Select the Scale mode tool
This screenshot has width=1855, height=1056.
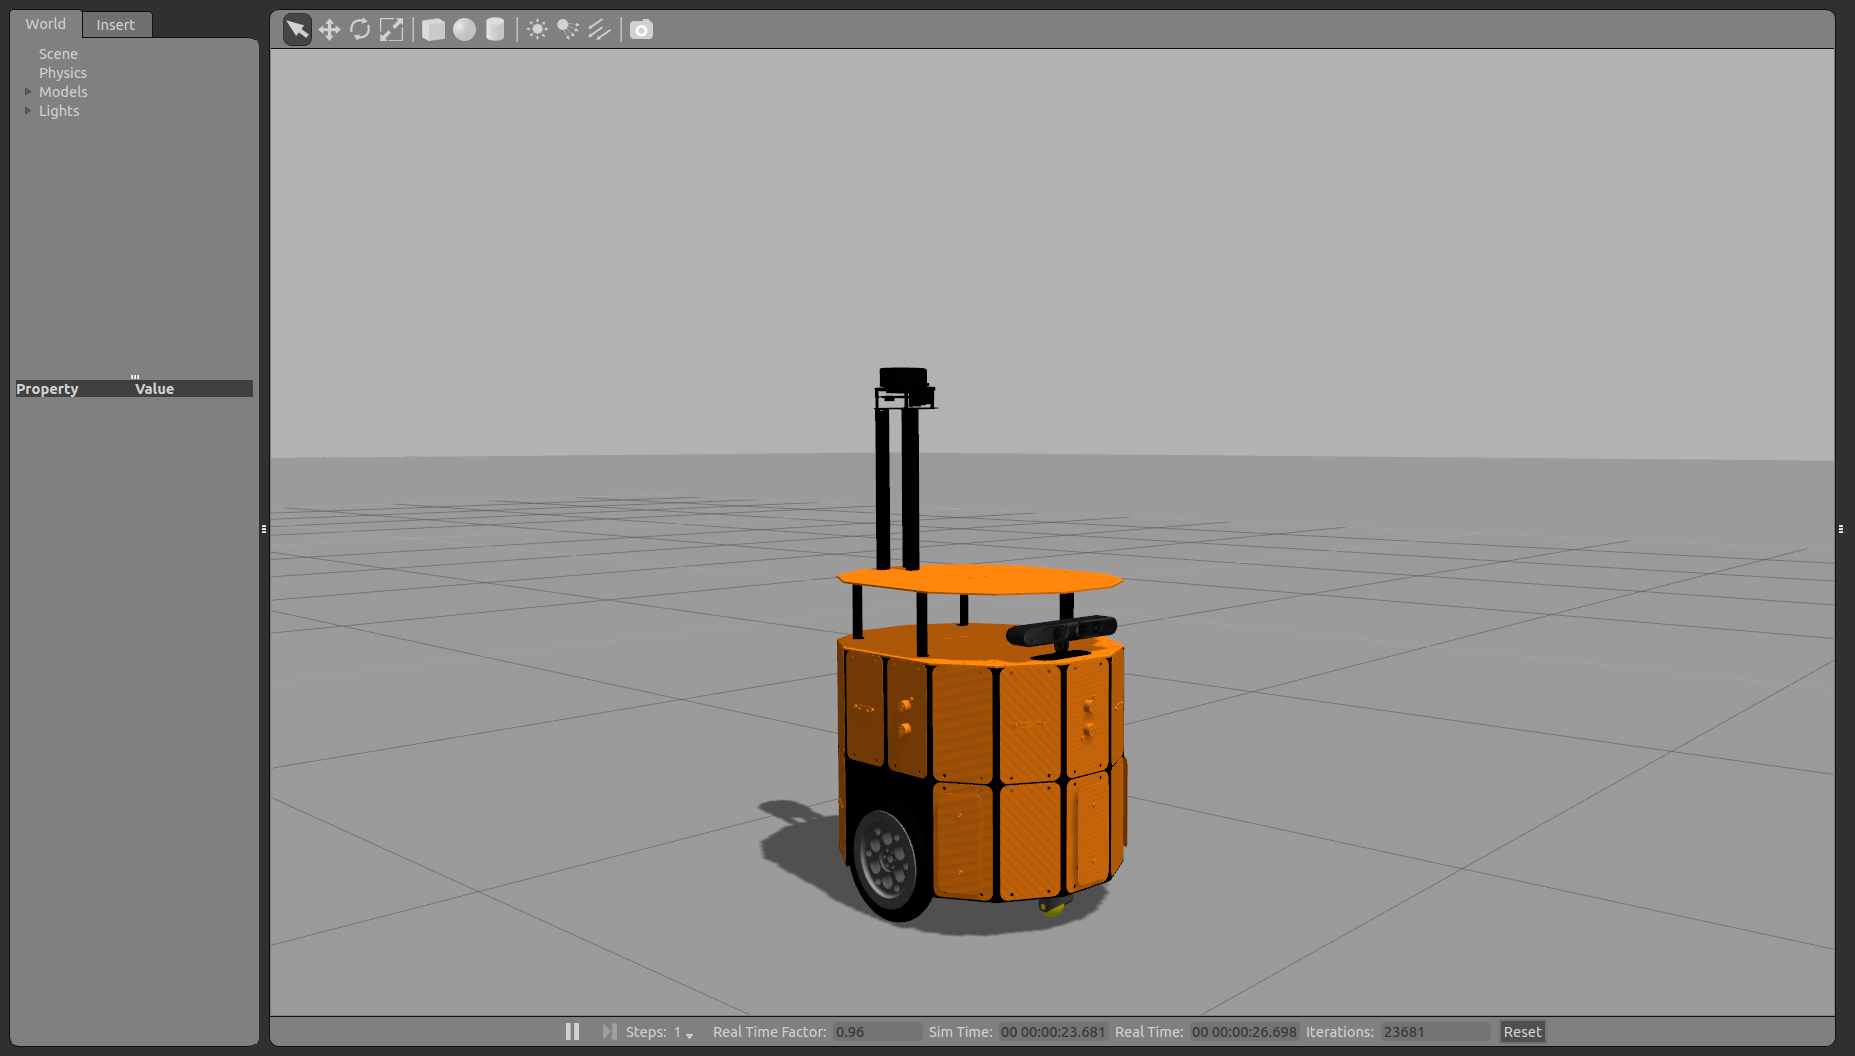pyautogui.click(x=391, y=30)
